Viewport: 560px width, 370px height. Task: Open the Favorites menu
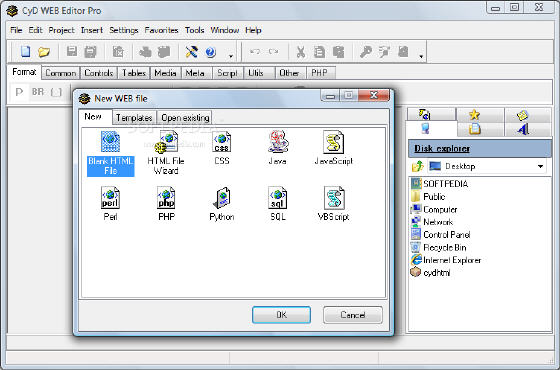[161, 30]
